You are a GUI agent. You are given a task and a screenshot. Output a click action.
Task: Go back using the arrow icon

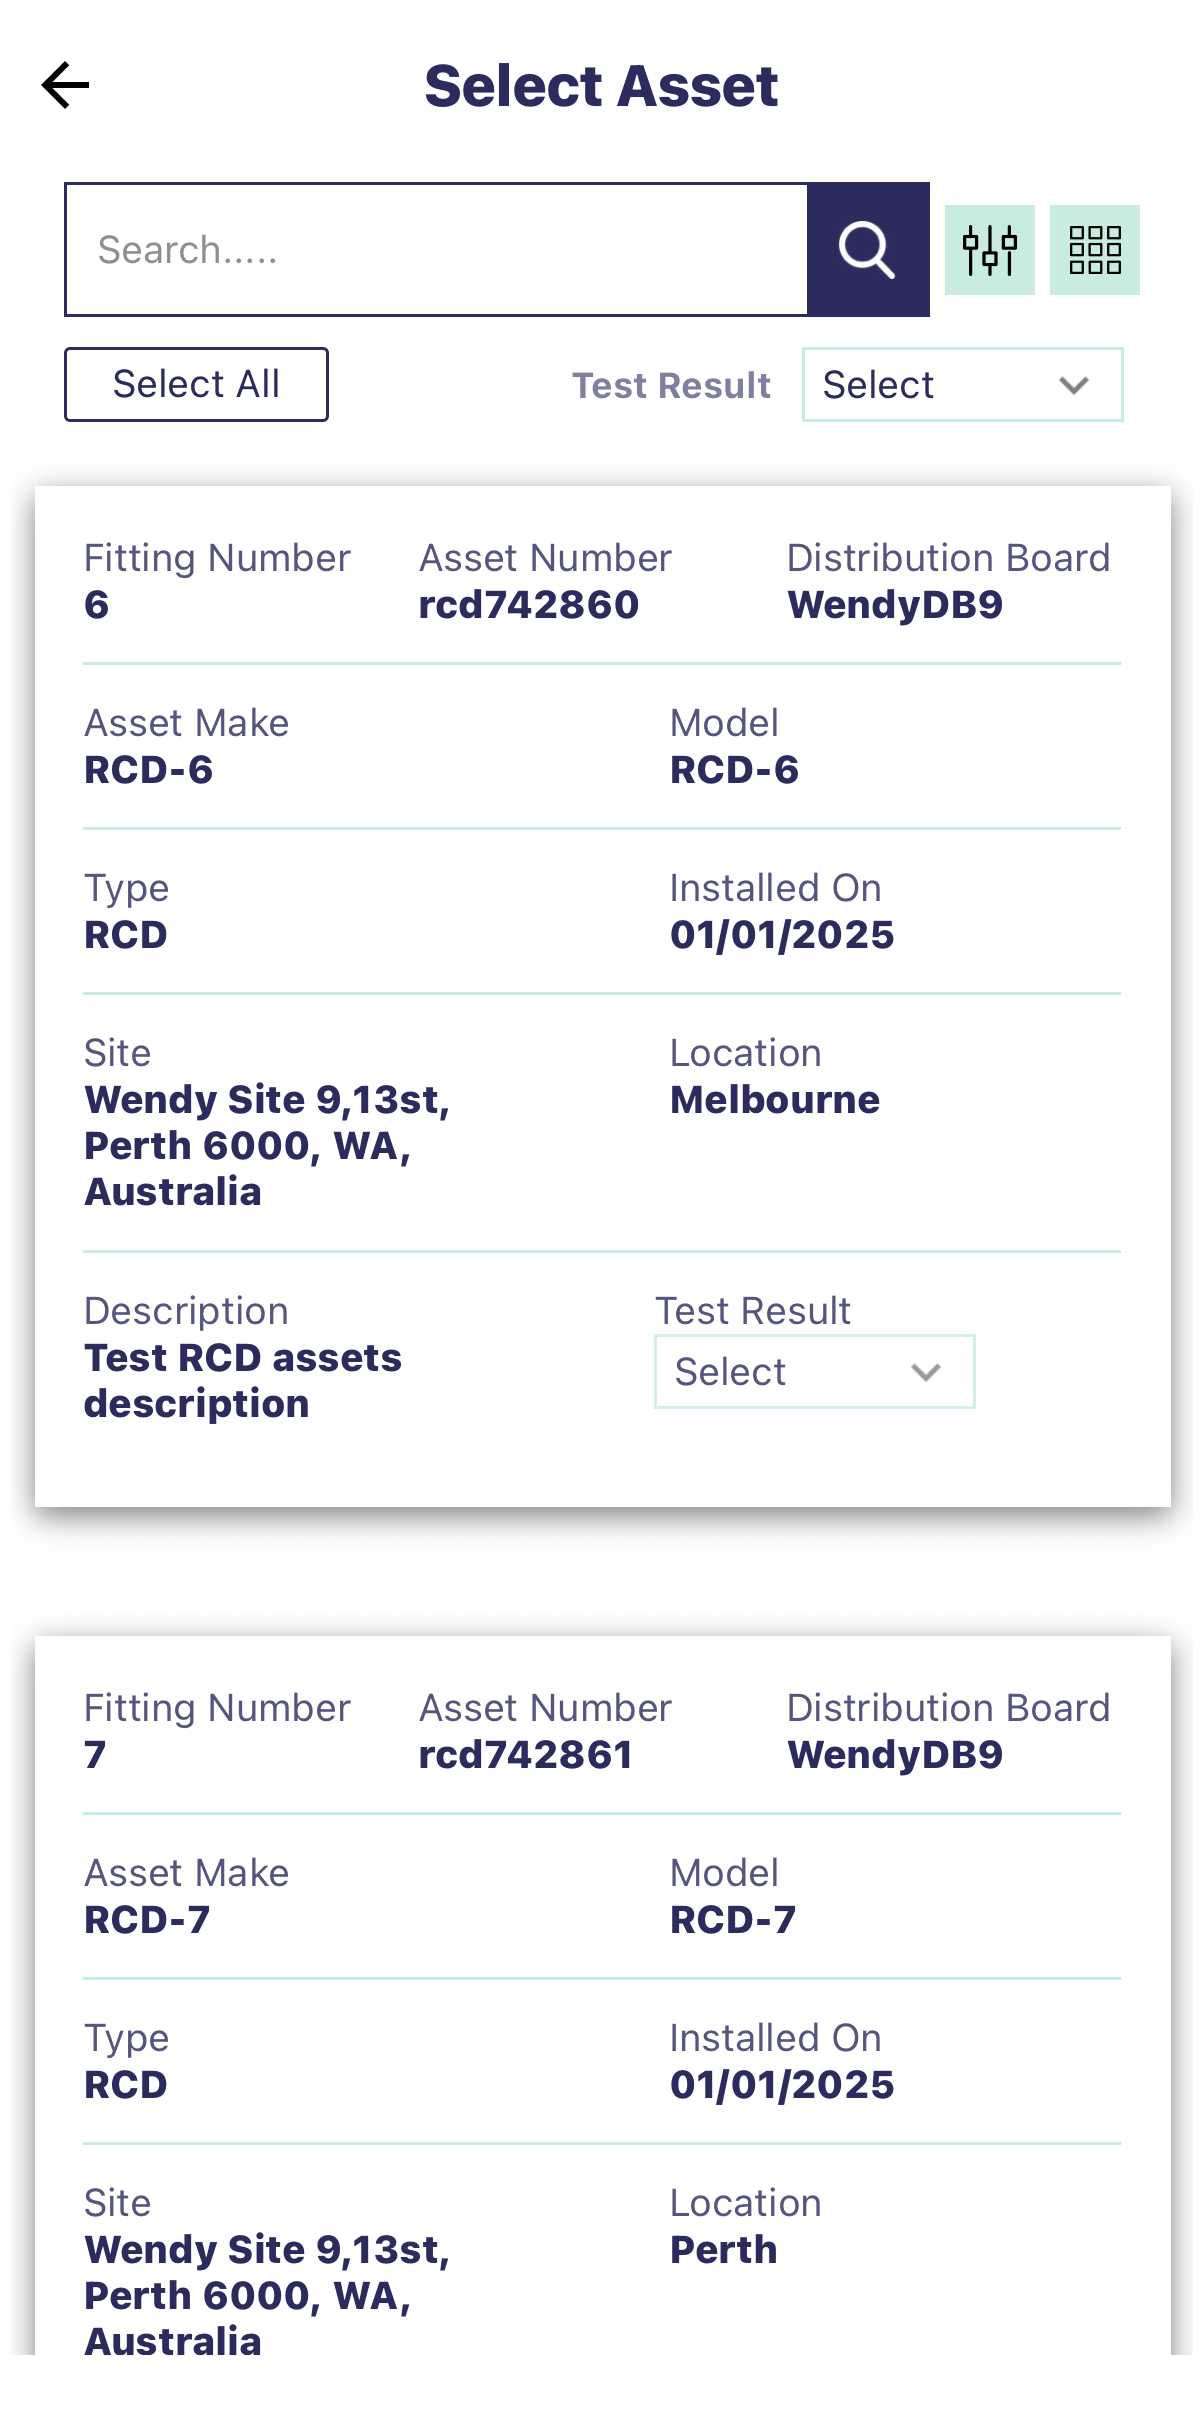[x=66, y=85]
